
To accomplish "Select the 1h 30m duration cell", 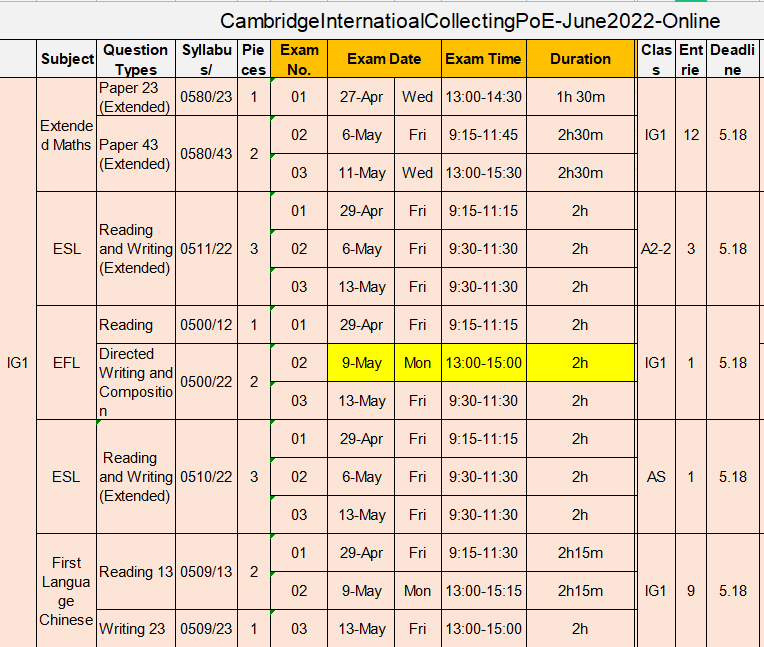I will click(x=581, y=97).
